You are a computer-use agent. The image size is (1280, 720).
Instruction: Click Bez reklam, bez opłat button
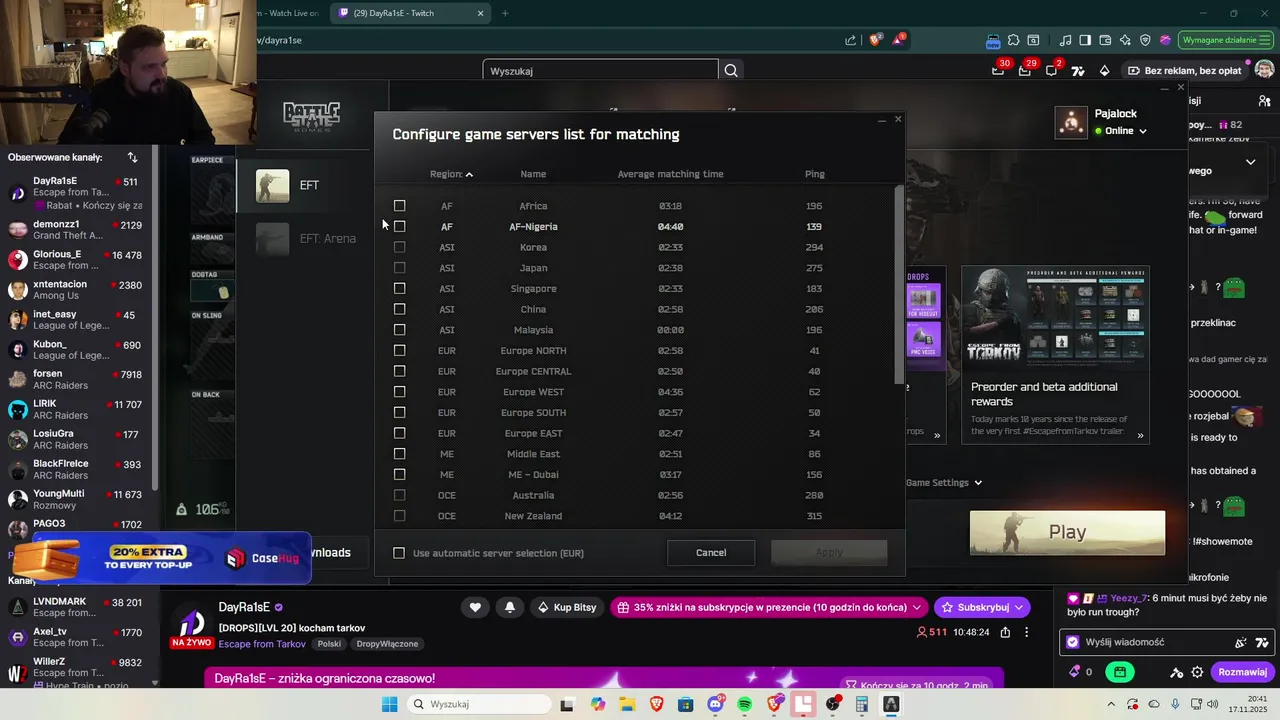(x=1184, y=70)
